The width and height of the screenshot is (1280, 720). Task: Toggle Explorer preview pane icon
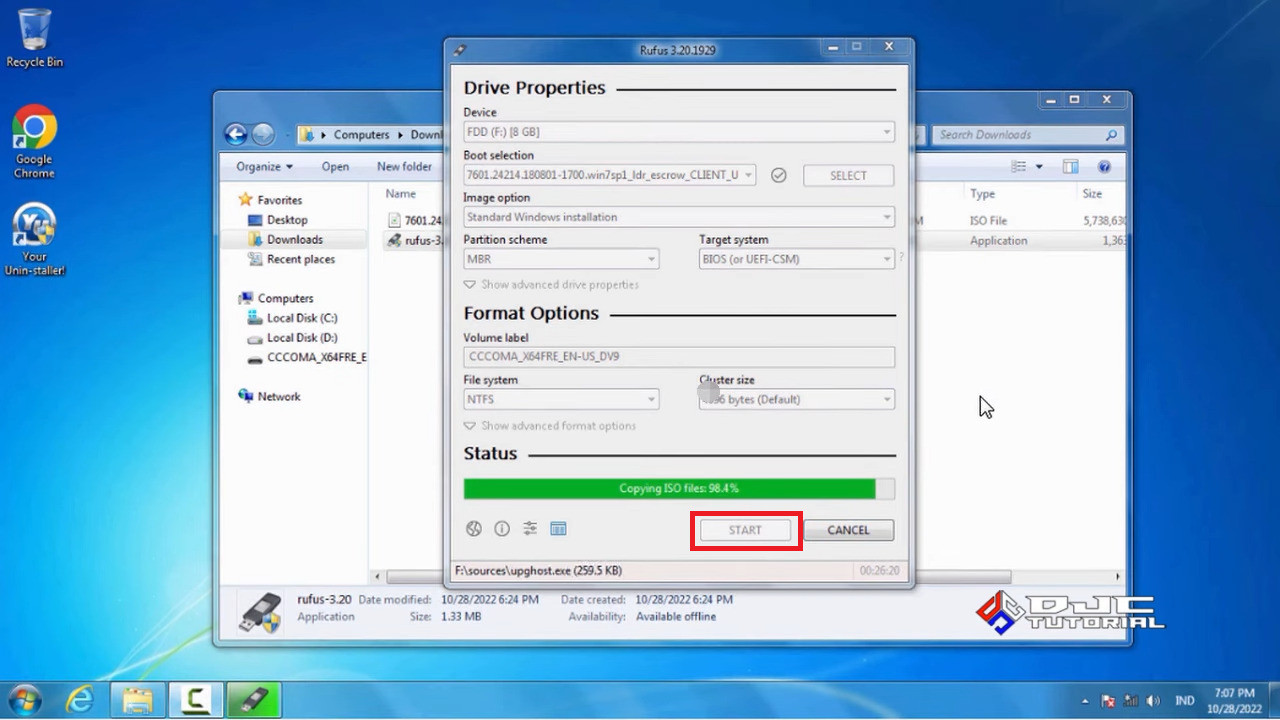(x=1071, y=167)
